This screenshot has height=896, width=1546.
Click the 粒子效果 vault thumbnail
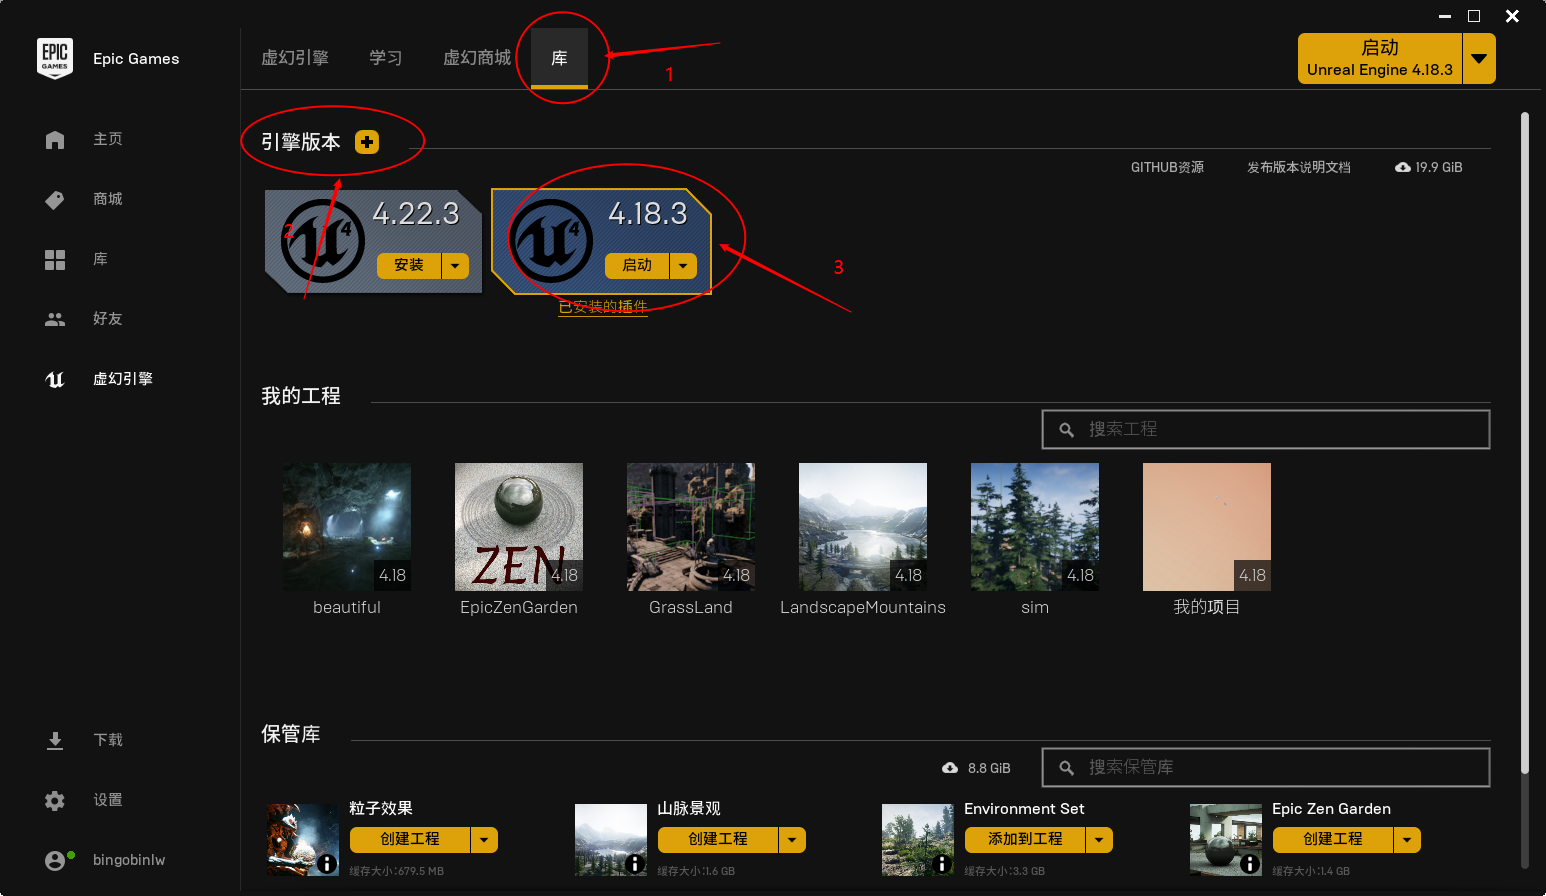pos(303,840)
